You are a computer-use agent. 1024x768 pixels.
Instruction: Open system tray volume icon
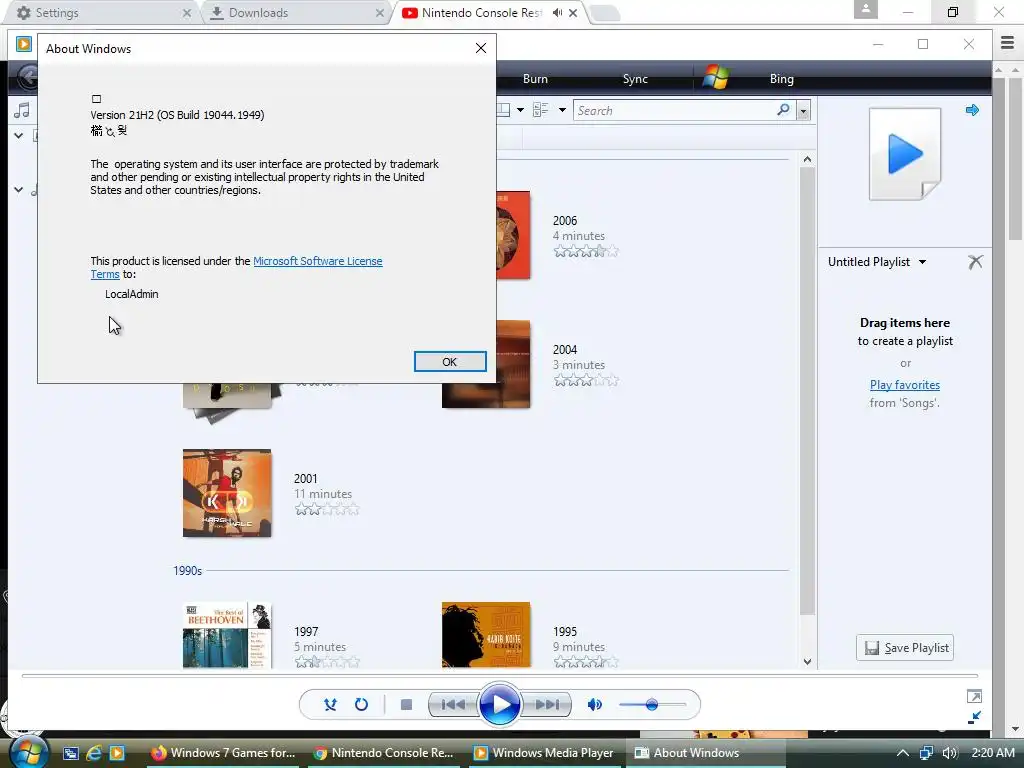click(950, 754)
